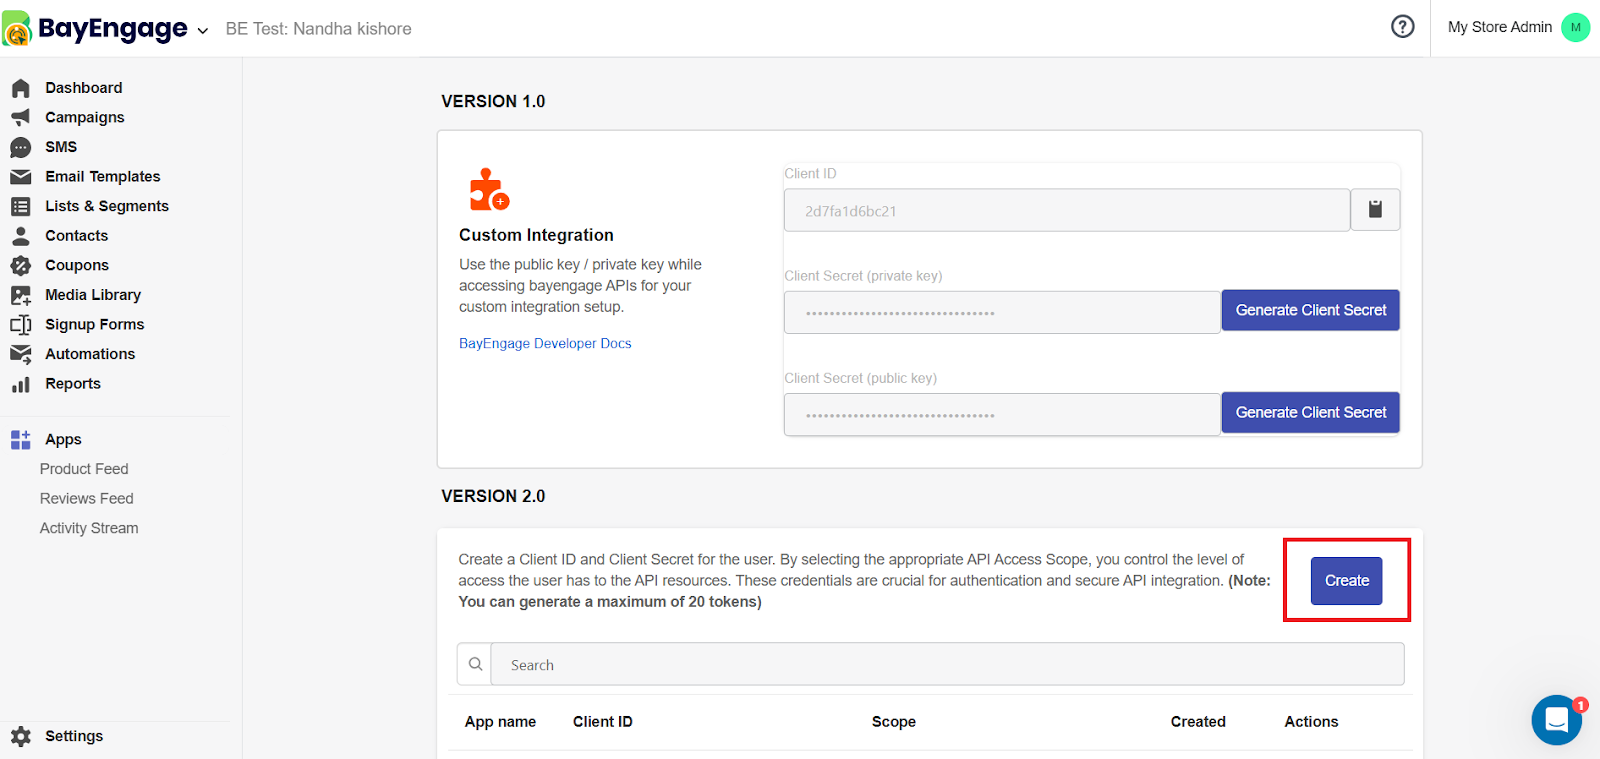Click the search magnifier icon
Screen dimensions: 1600x759
click(x=475, y=664)
